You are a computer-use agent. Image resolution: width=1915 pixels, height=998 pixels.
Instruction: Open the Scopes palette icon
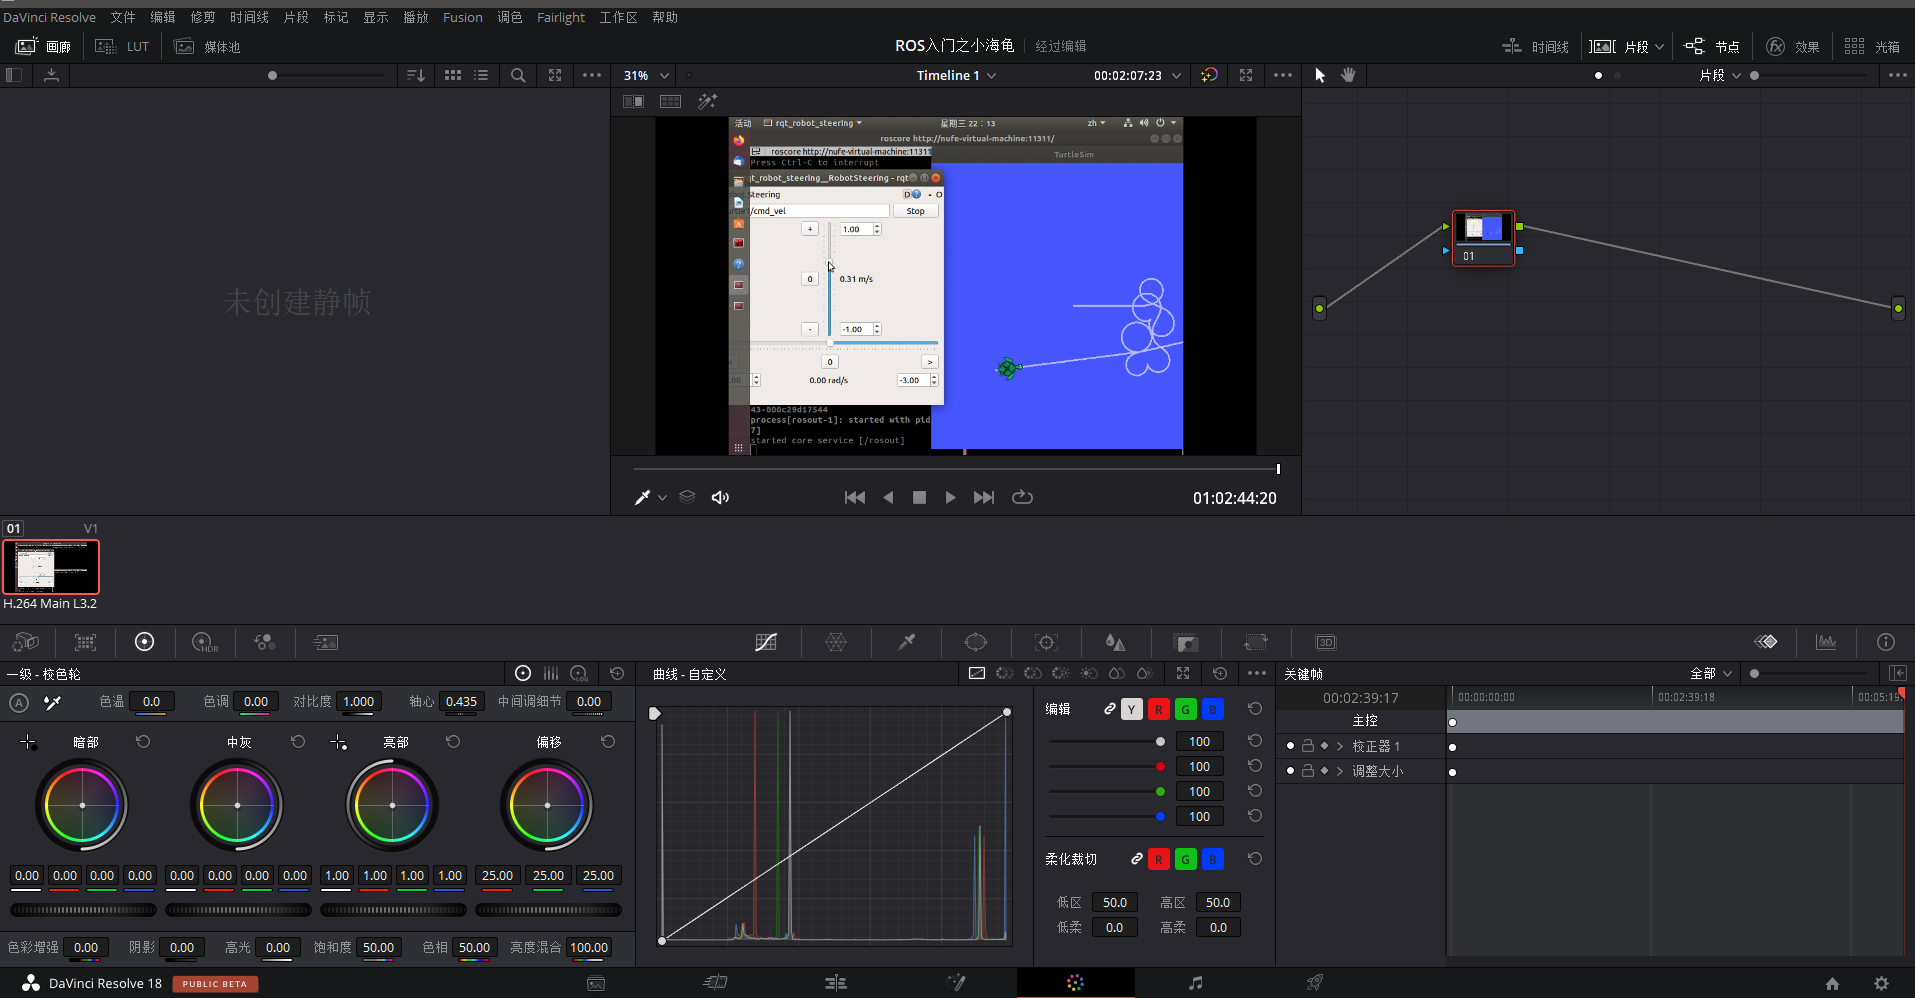coord(1826,642)
